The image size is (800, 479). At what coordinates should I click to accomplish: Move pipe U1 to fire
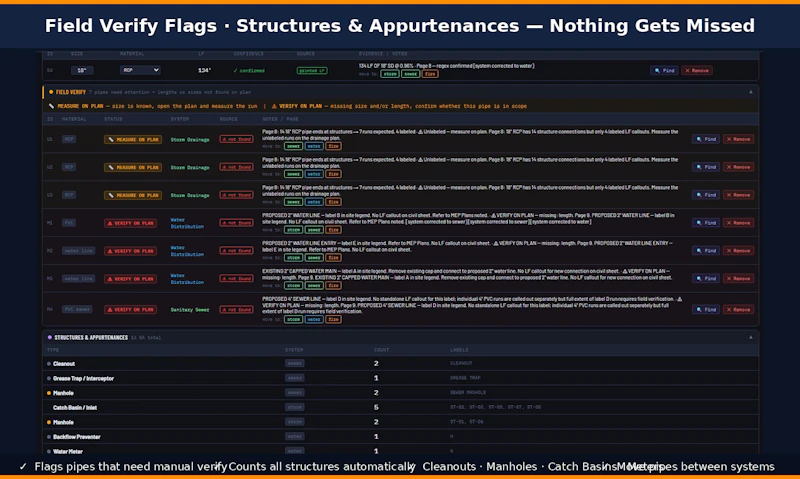coord(334,146)
